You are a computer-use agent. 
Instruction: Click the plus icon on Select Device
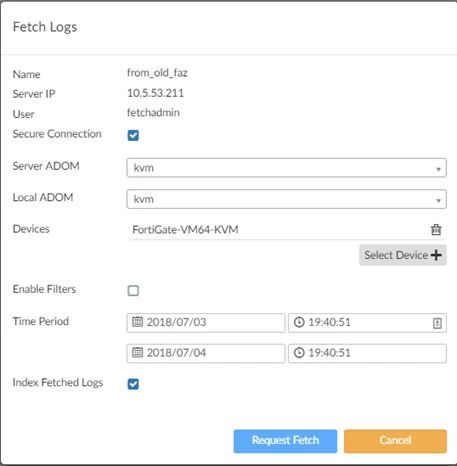436,255
